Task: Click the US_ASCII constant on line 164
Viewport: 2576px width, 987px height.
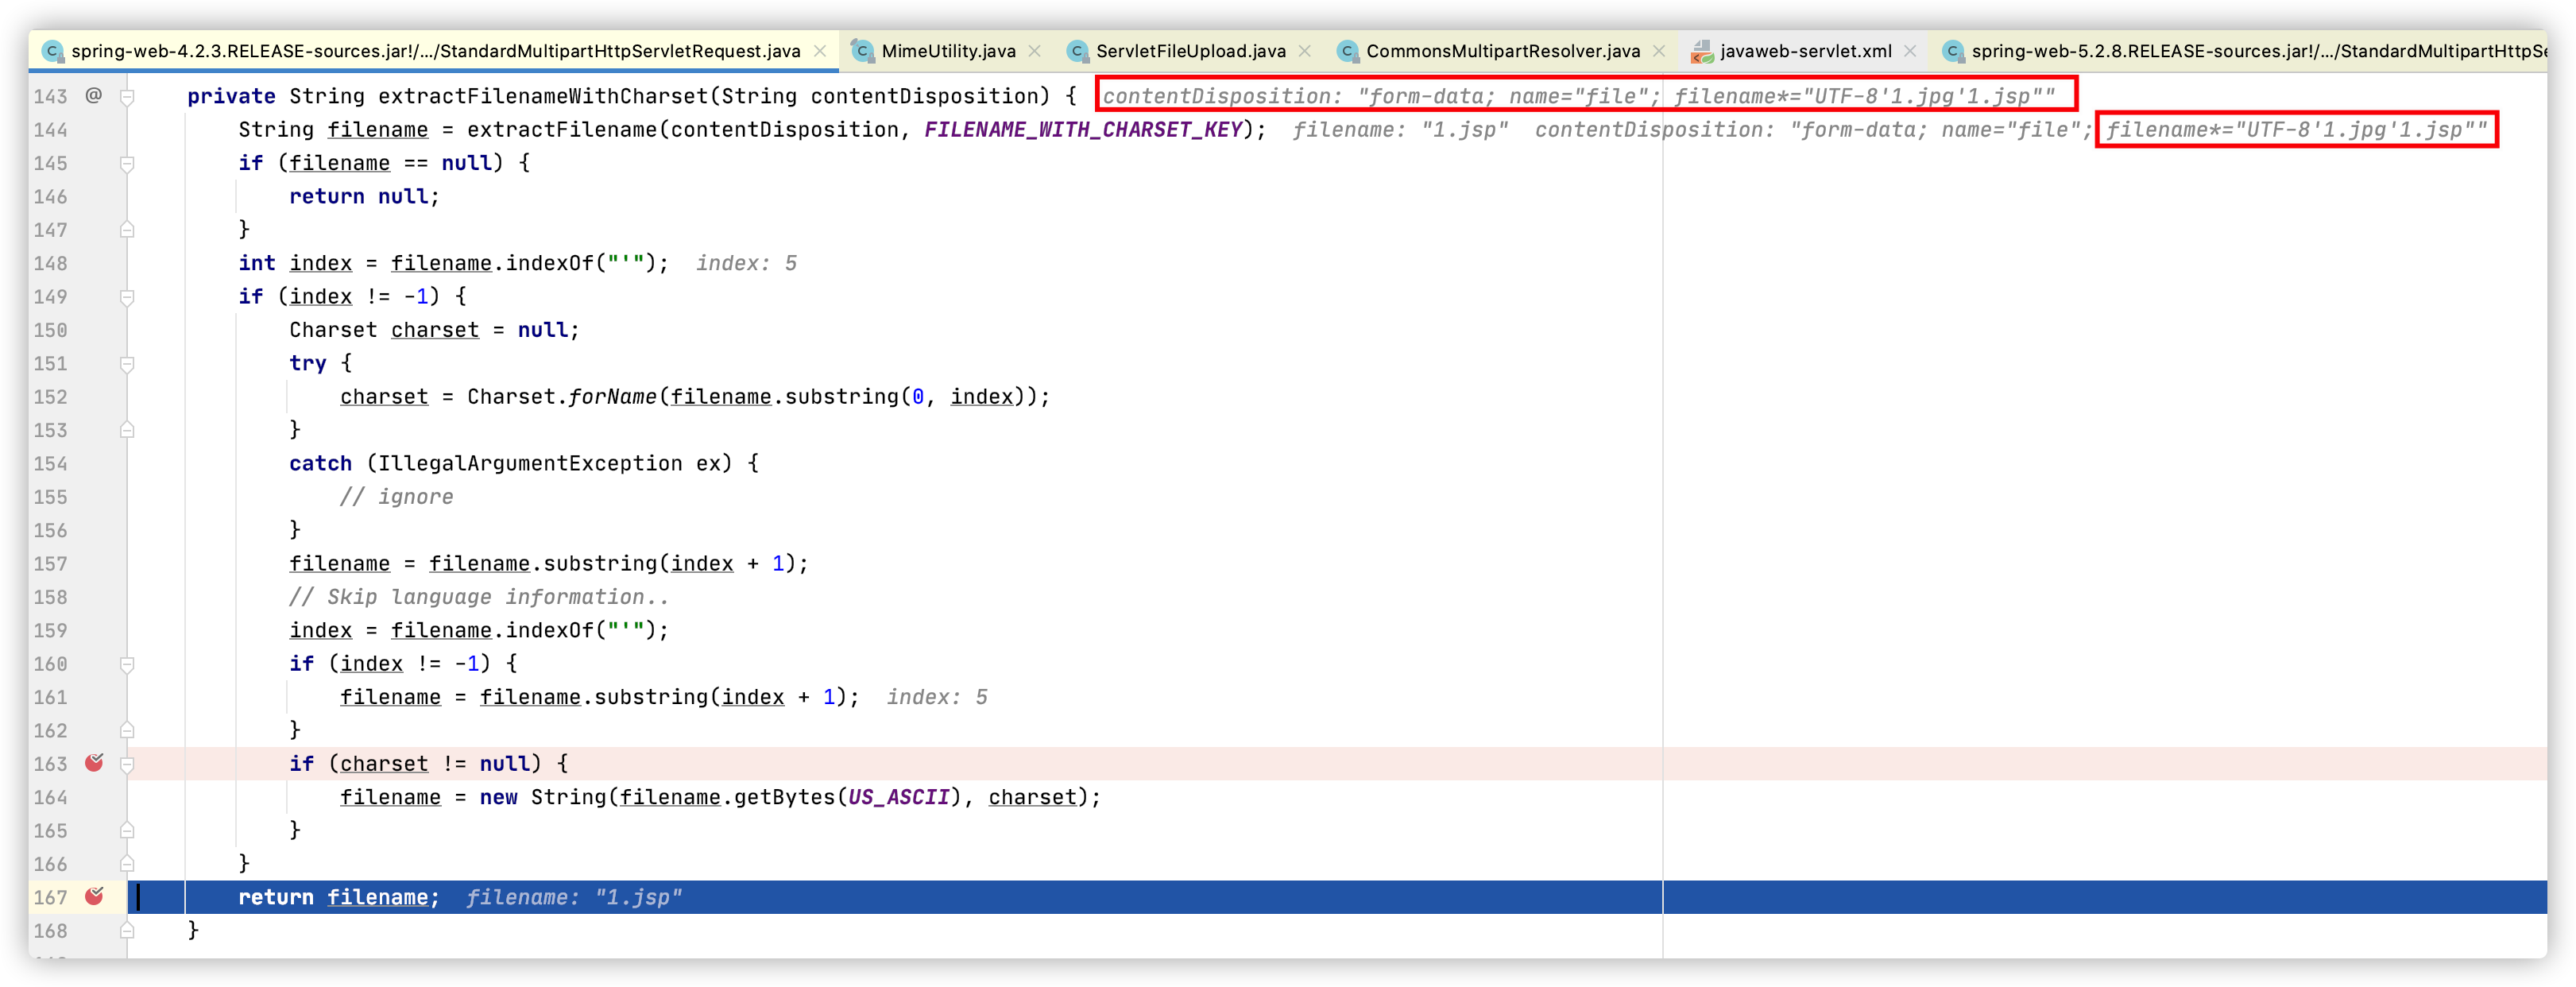Action: click(x=897, y=797)
